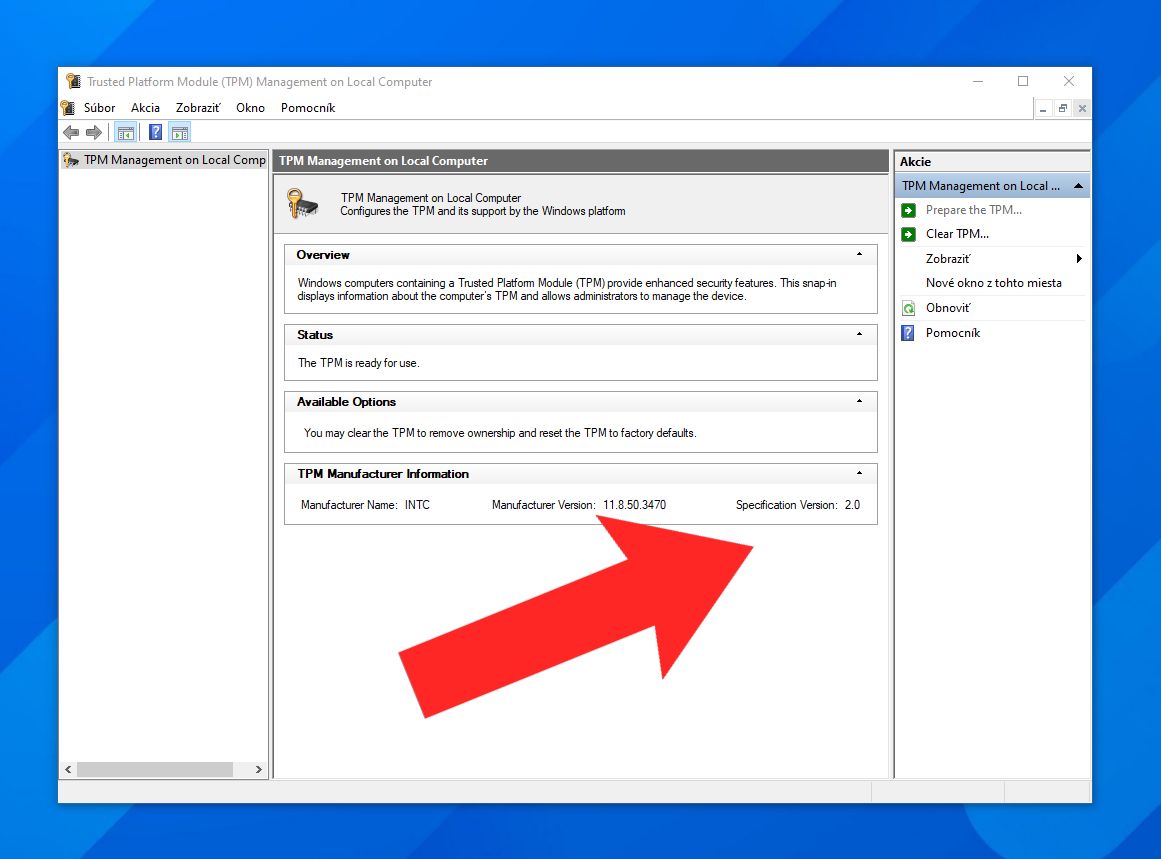Click 'The TPM is ready for use.' status text

358,363
